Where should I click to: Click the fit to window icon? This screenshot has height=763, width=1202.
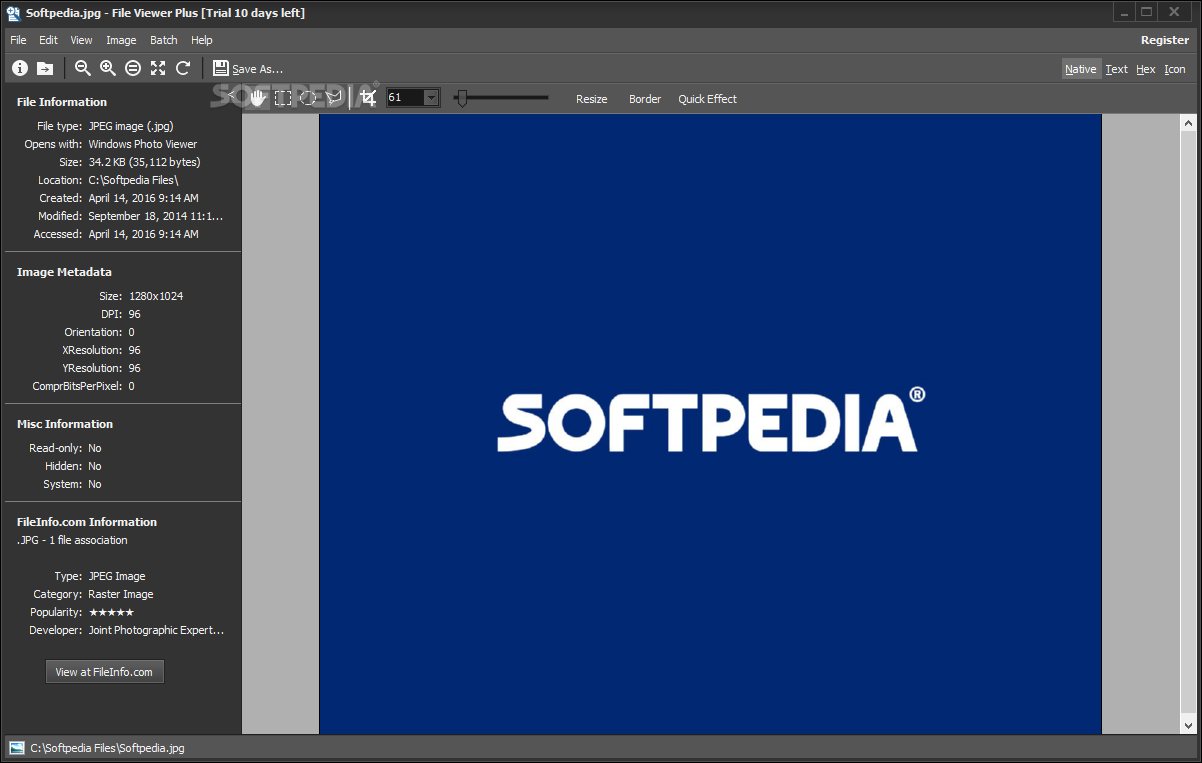click(158, 68)
